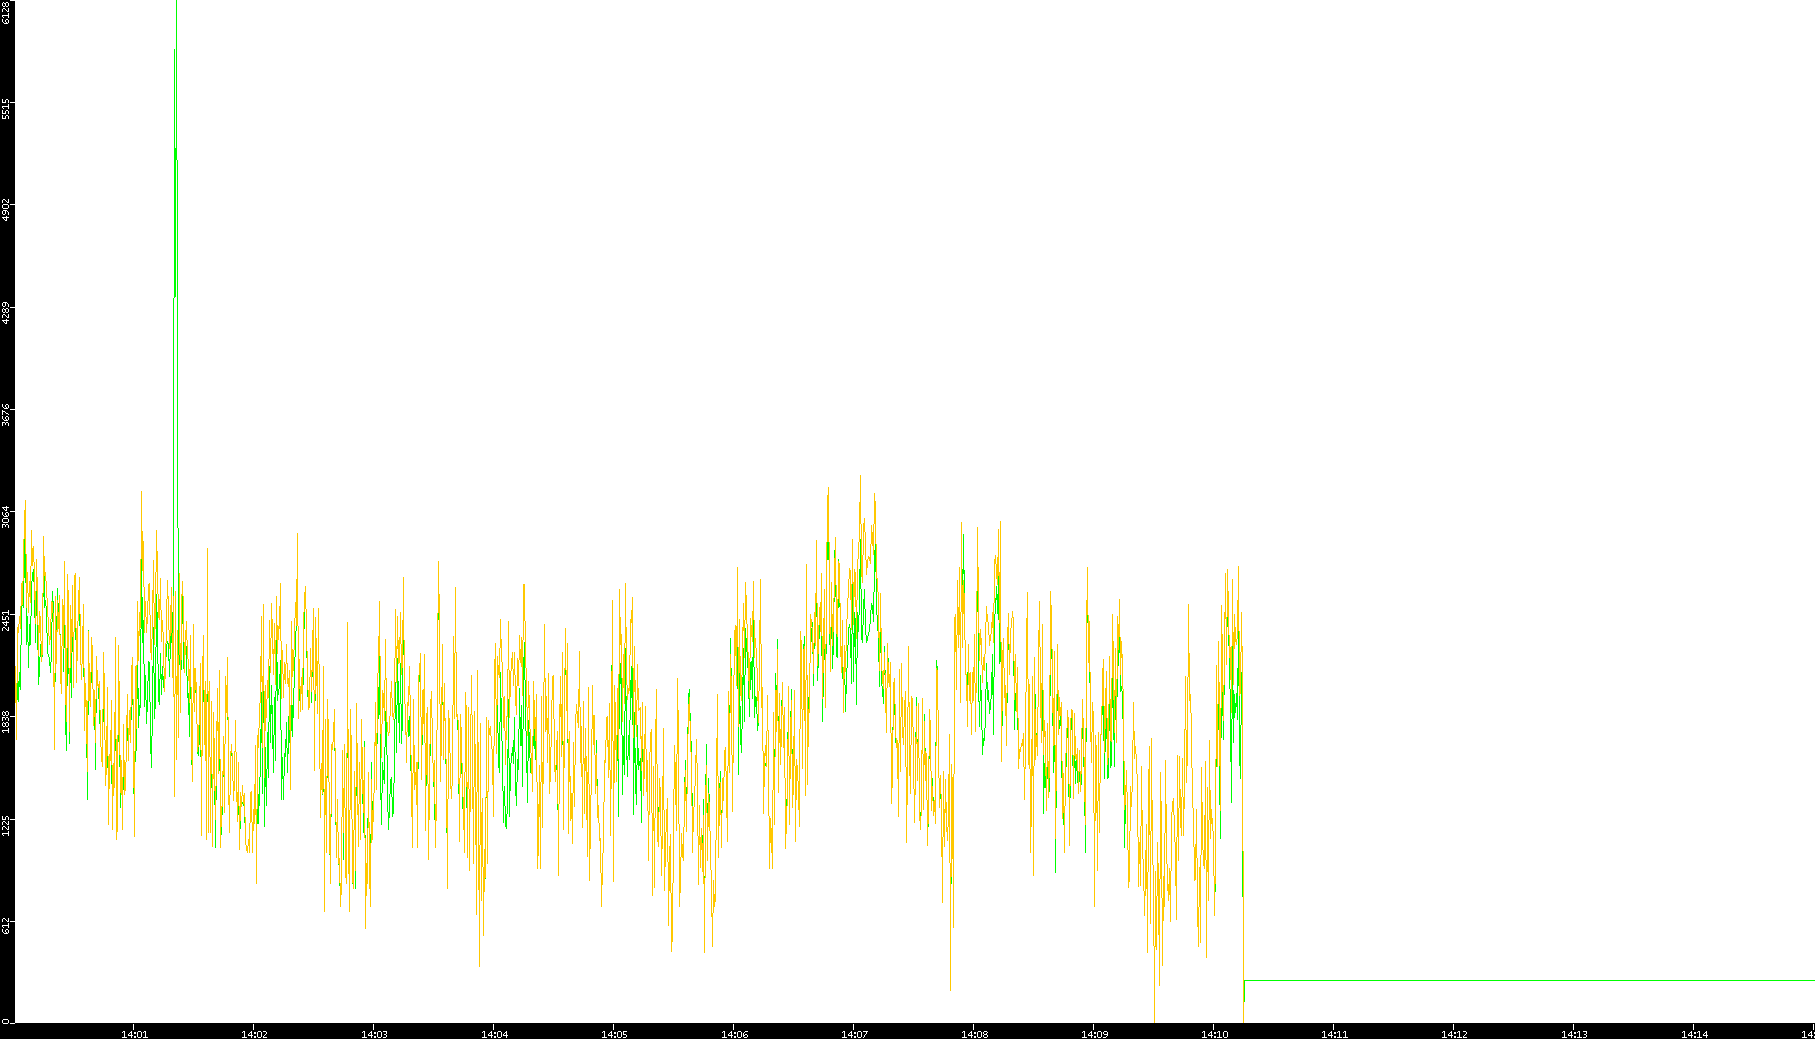Click the 3064 vertical axis label
Image resolution: width=1815 pixels, height=1039 pixels.
coord(7,517)
